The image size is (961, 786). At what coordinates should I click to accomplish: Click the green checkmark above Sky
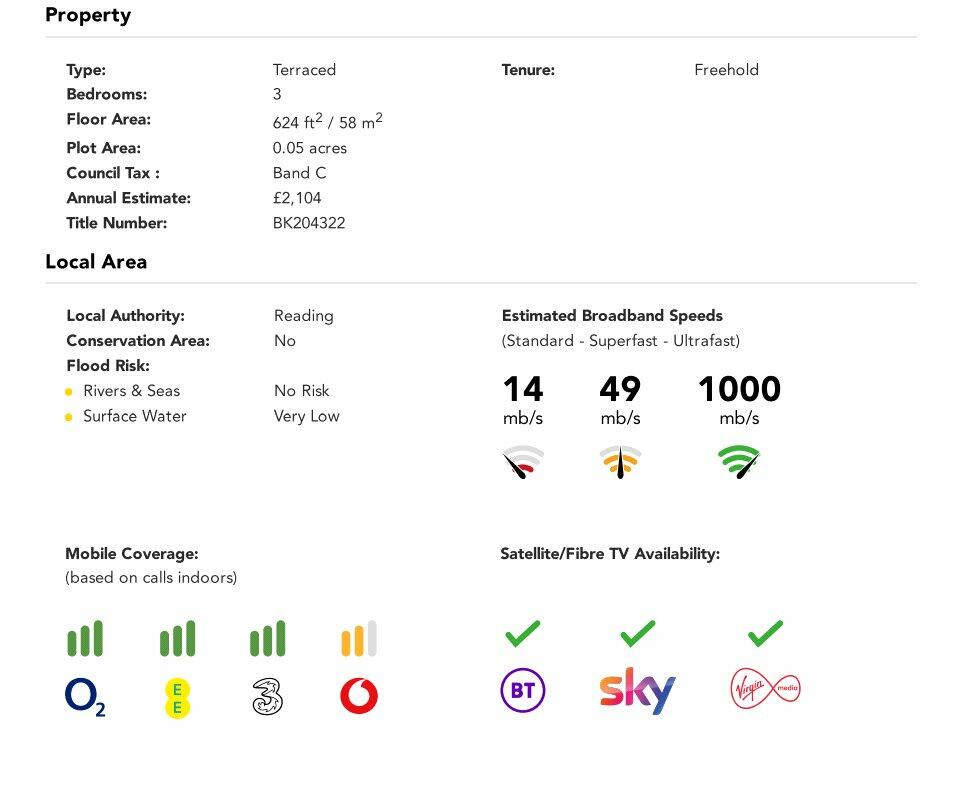(637, 633)
